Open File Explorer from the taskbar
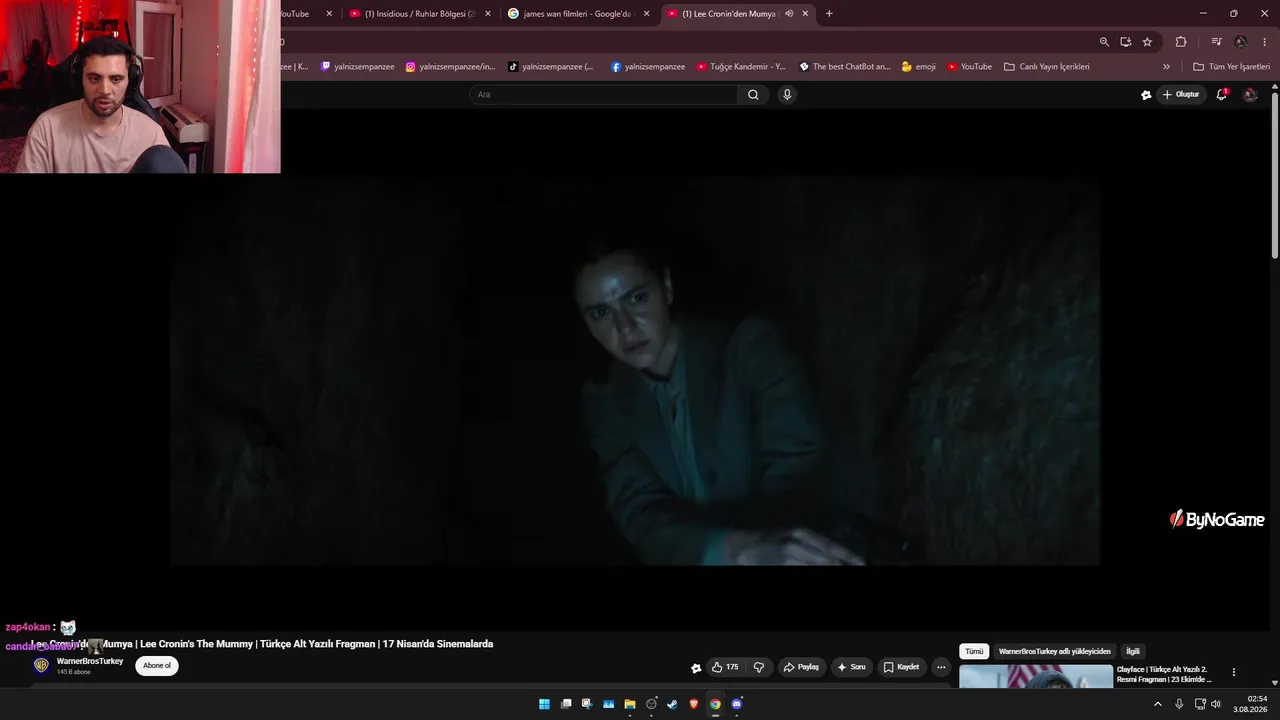Image resolution: width=1280 pixels, height=720 pixels. tap(630, 704)
